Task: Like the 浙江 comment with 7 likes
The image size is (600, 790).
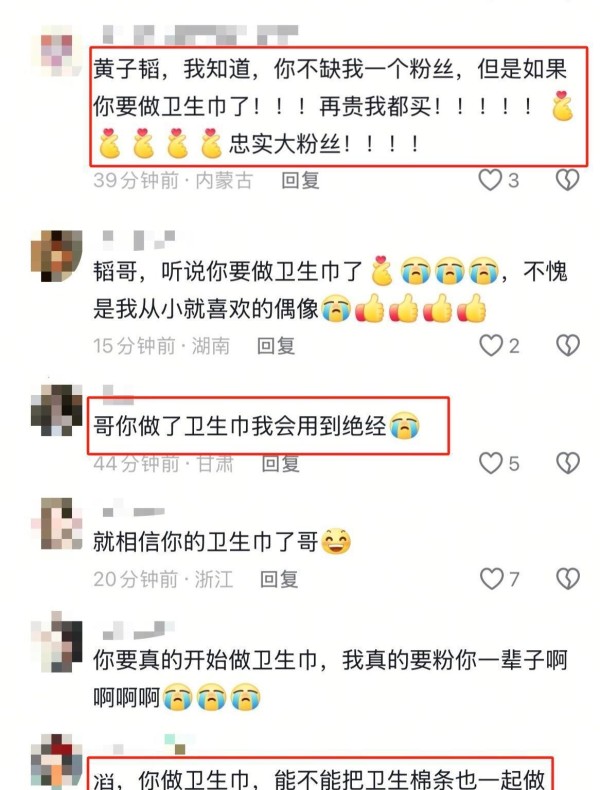Action: [491, 578]
